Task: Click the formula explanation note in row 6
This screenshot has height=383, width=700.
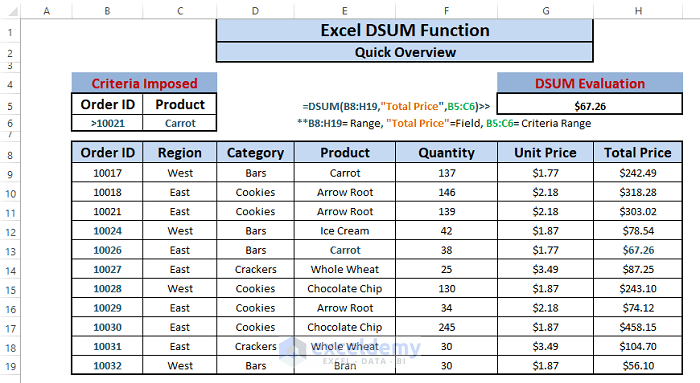Action: [x=444, y=123]
